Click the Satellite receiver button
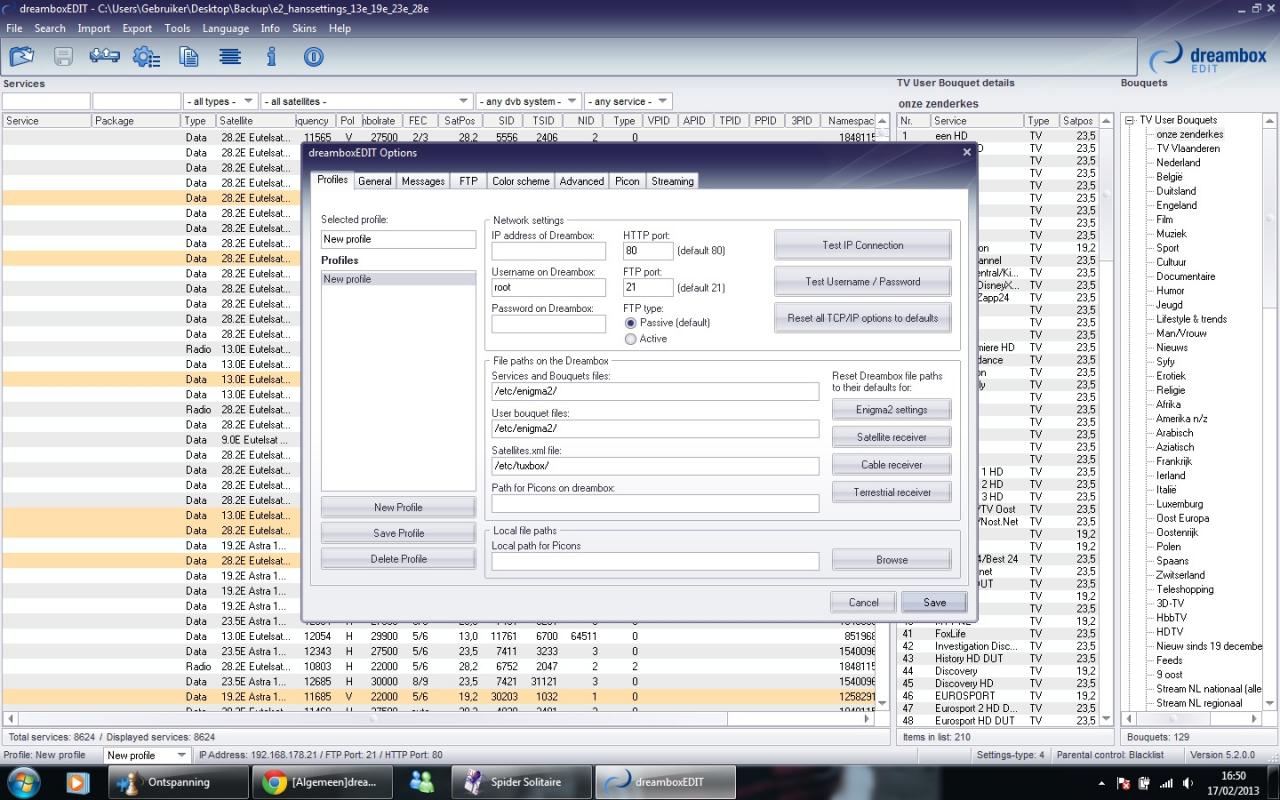1280x800 pixels. [891, 437]
